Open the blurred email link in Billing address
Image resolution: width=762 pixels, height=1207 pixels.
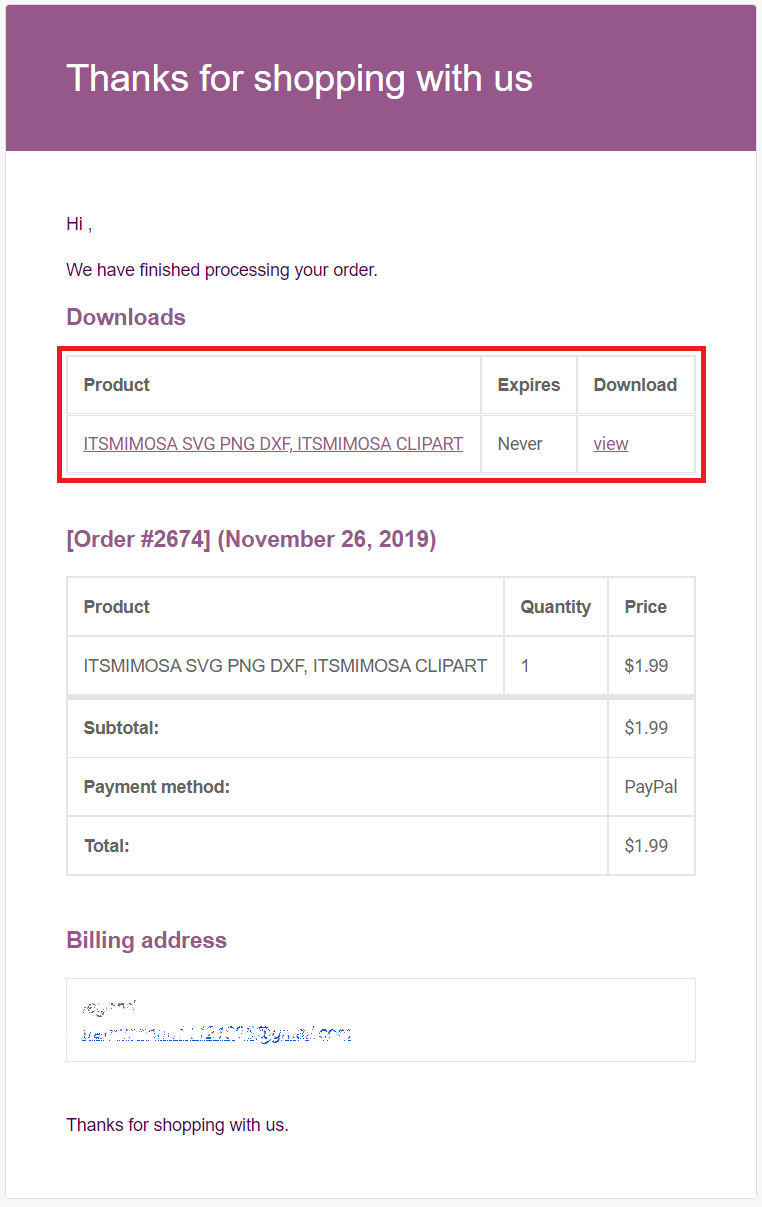tap(216, 1033)
